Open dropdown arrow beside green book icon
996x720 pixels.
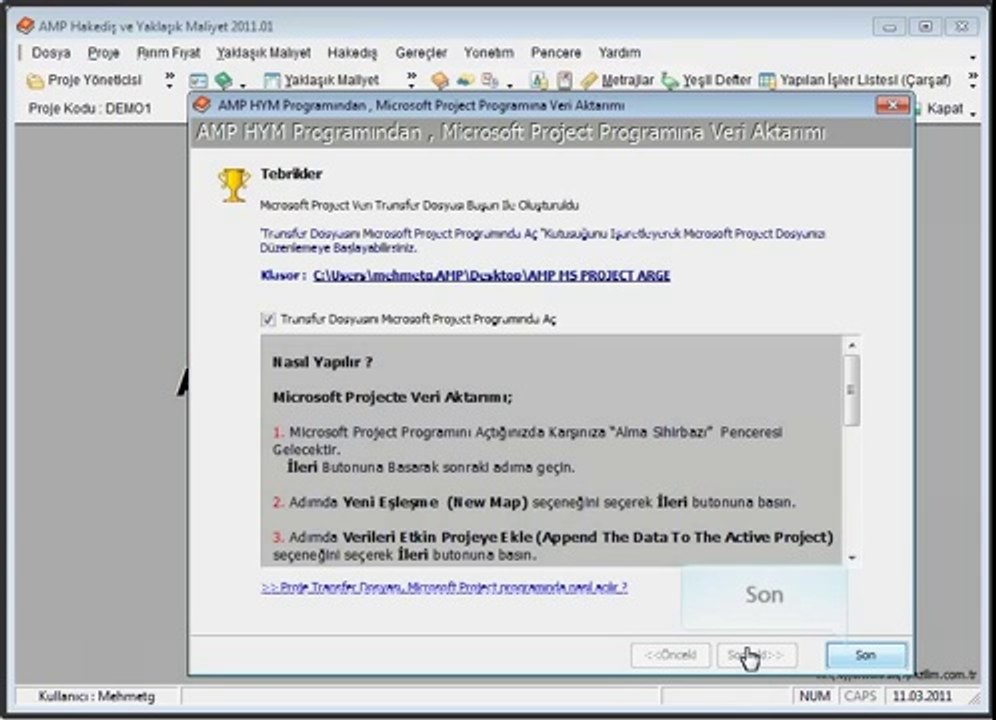243,84
